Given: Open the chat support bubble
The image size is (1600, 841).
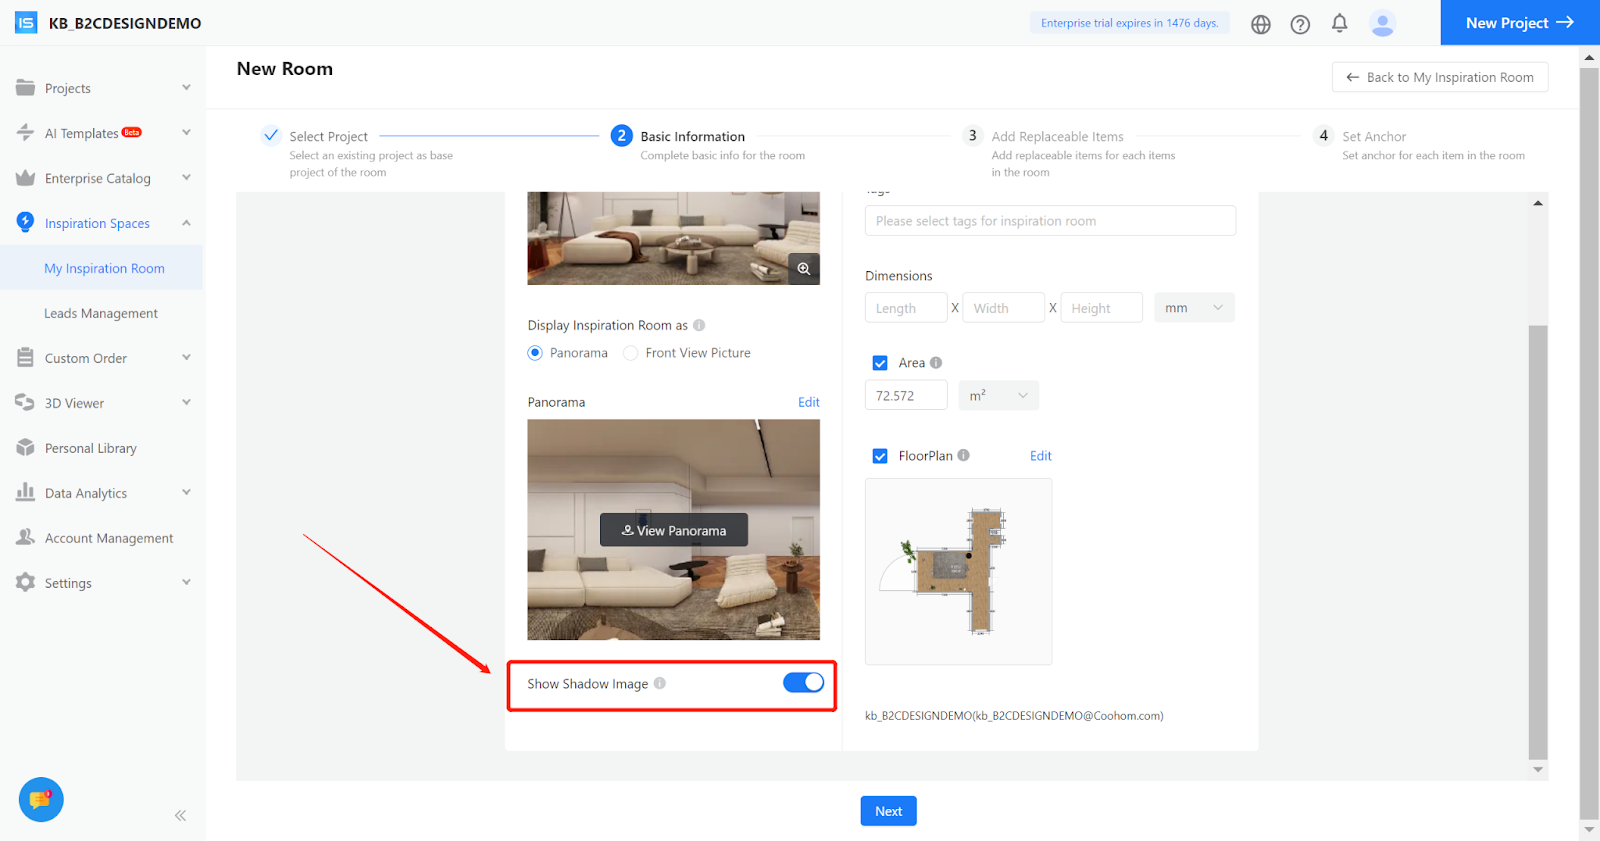Looking at the screenshot, I should click(41, 799).
